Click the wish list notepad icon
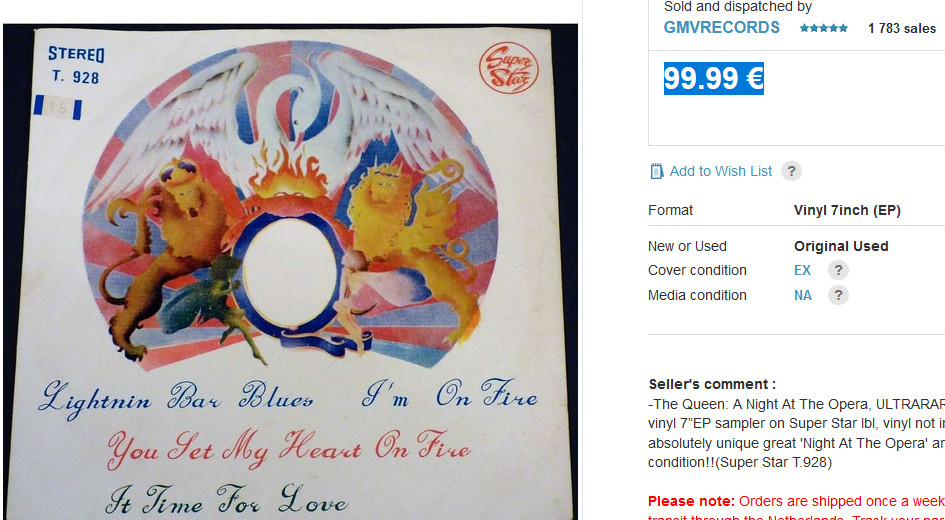Image resolution: width=945 pixels, height=520 pixels. click(x=656, y=171)
